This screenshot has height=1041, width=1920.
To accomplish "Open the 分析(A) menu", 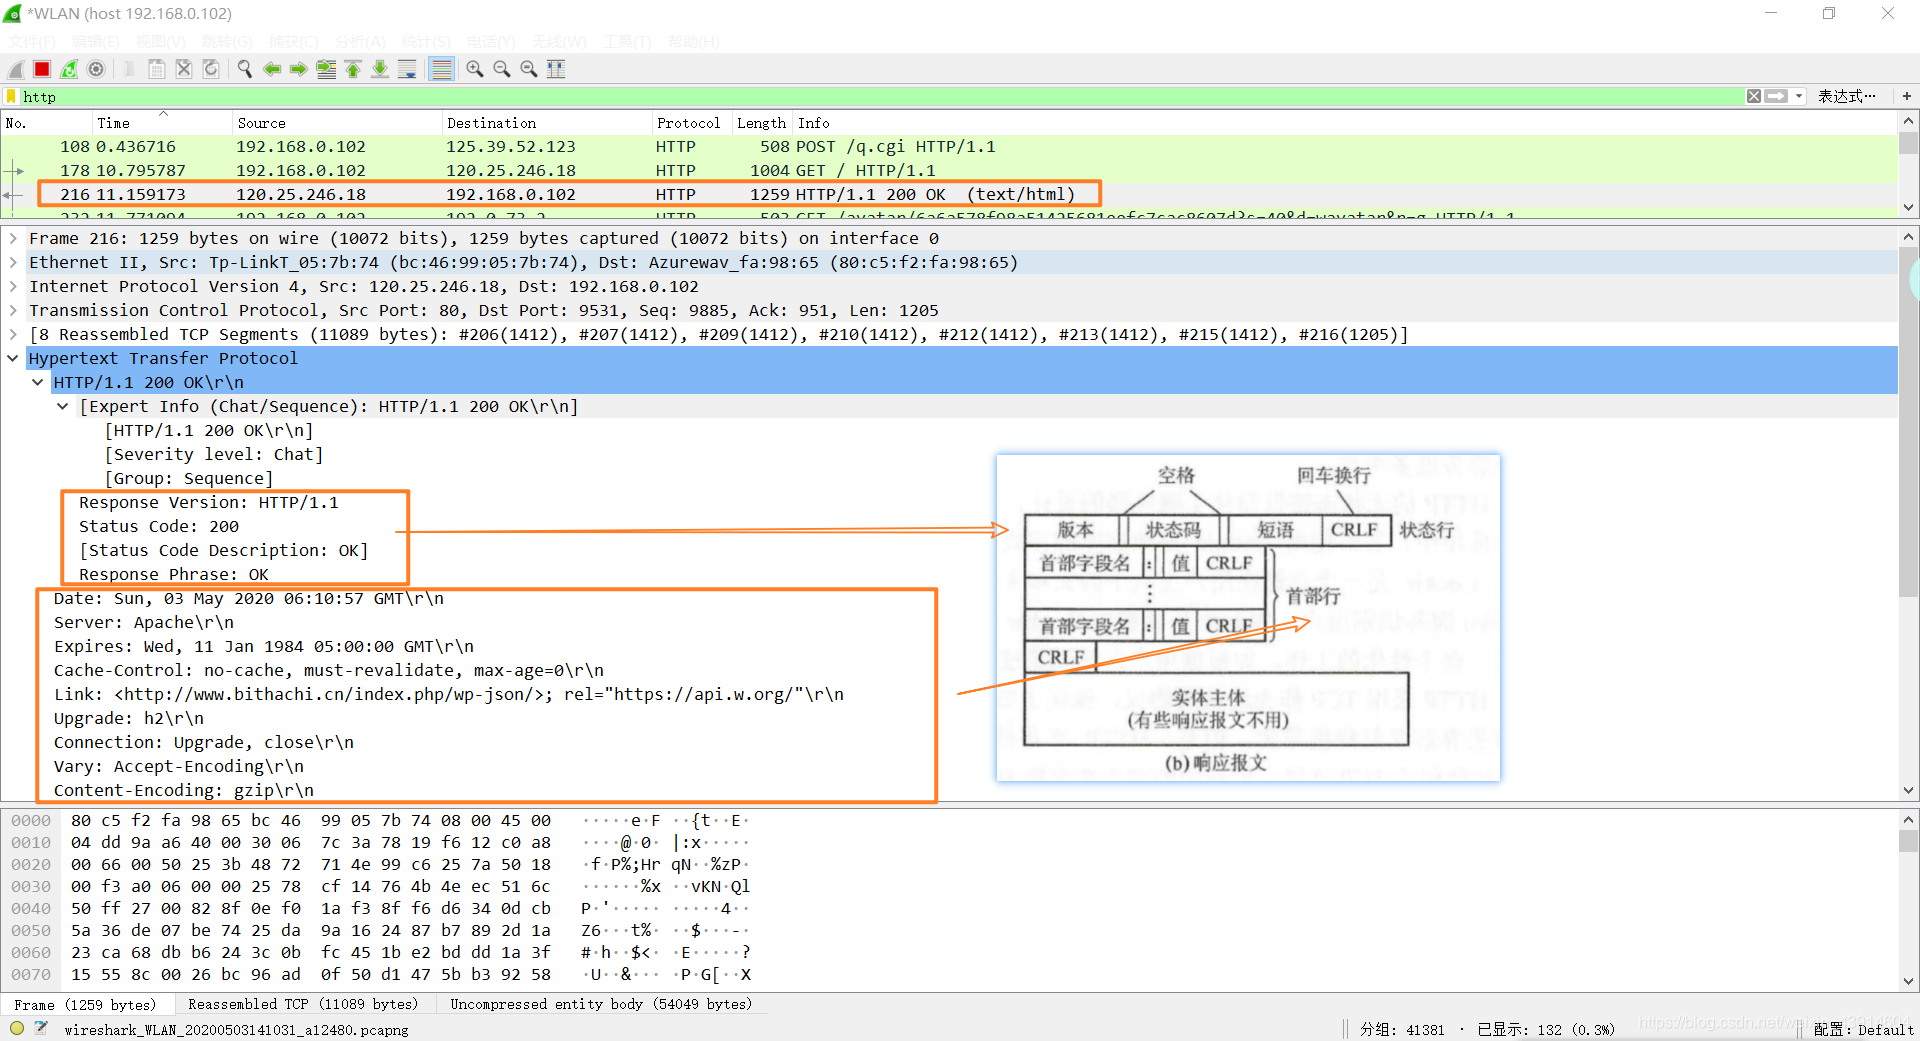I will pos(360,41).
